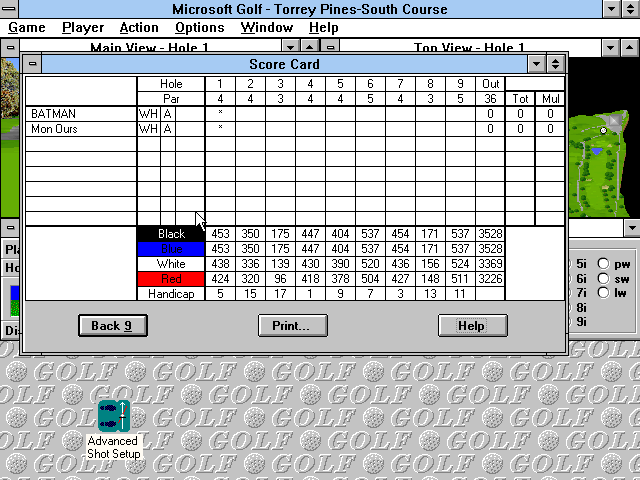Click the Score Card Help button
This screenshot has height=480, width=640.
473,326
